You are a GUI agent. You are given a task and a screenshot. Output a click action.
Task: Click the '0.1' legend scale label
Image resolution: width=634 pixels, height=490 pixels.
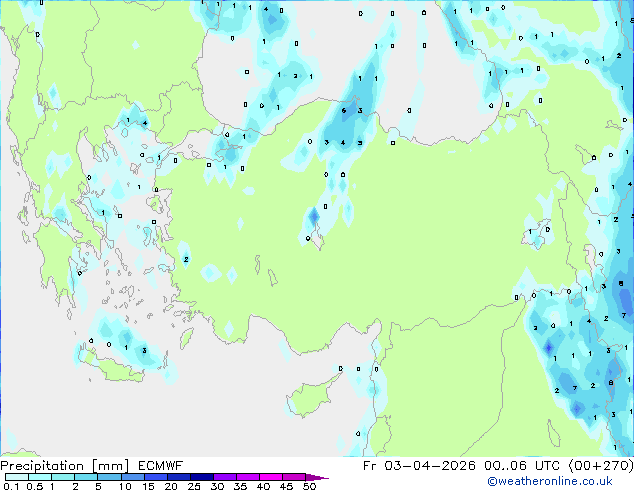11,486
